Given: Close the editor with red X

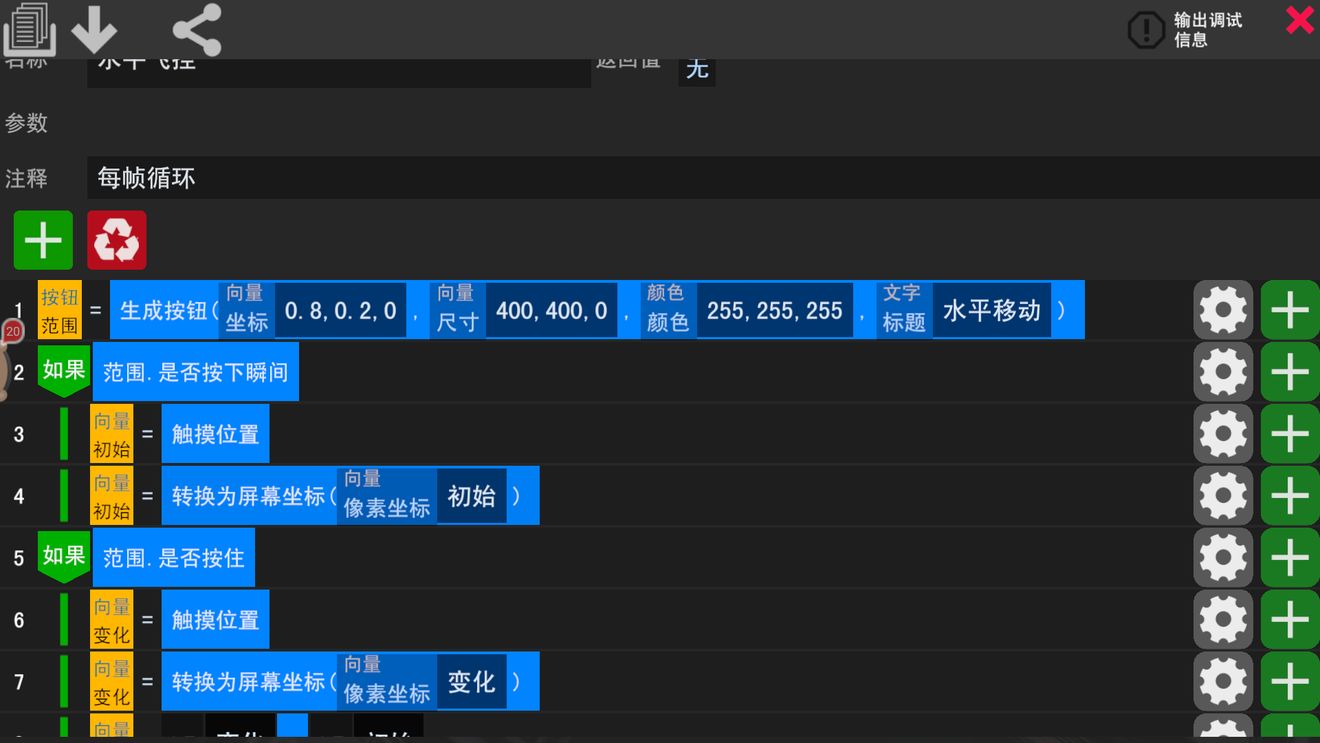Looking at the screenshot, I should (1300, 20).
